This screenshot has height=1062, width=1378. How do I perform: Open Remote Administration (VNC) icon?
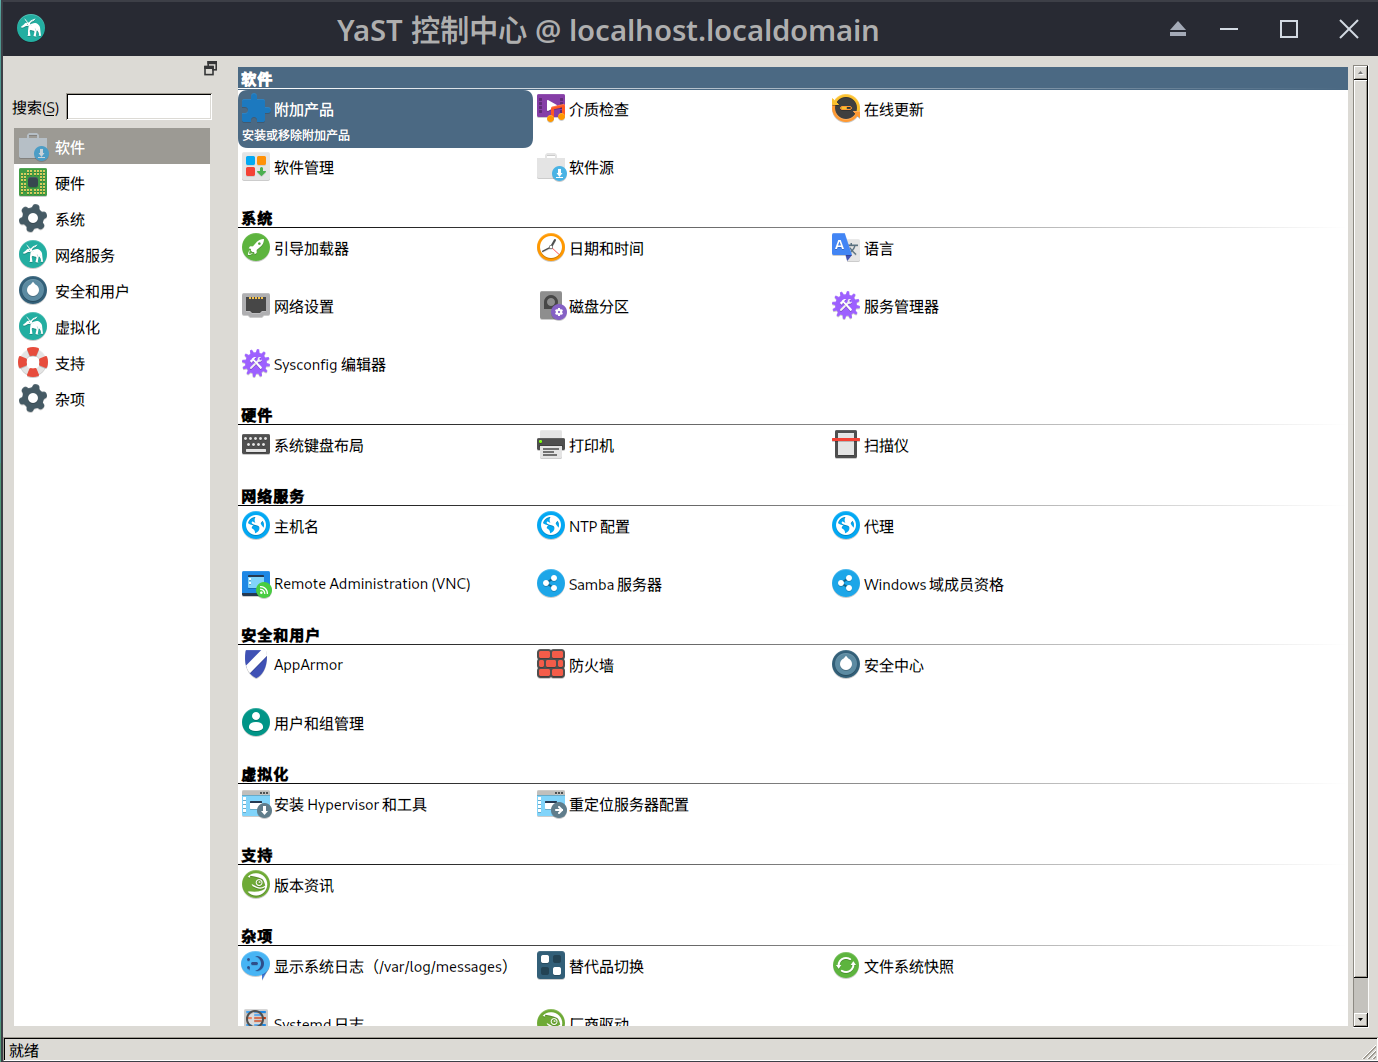pos(256,583)
